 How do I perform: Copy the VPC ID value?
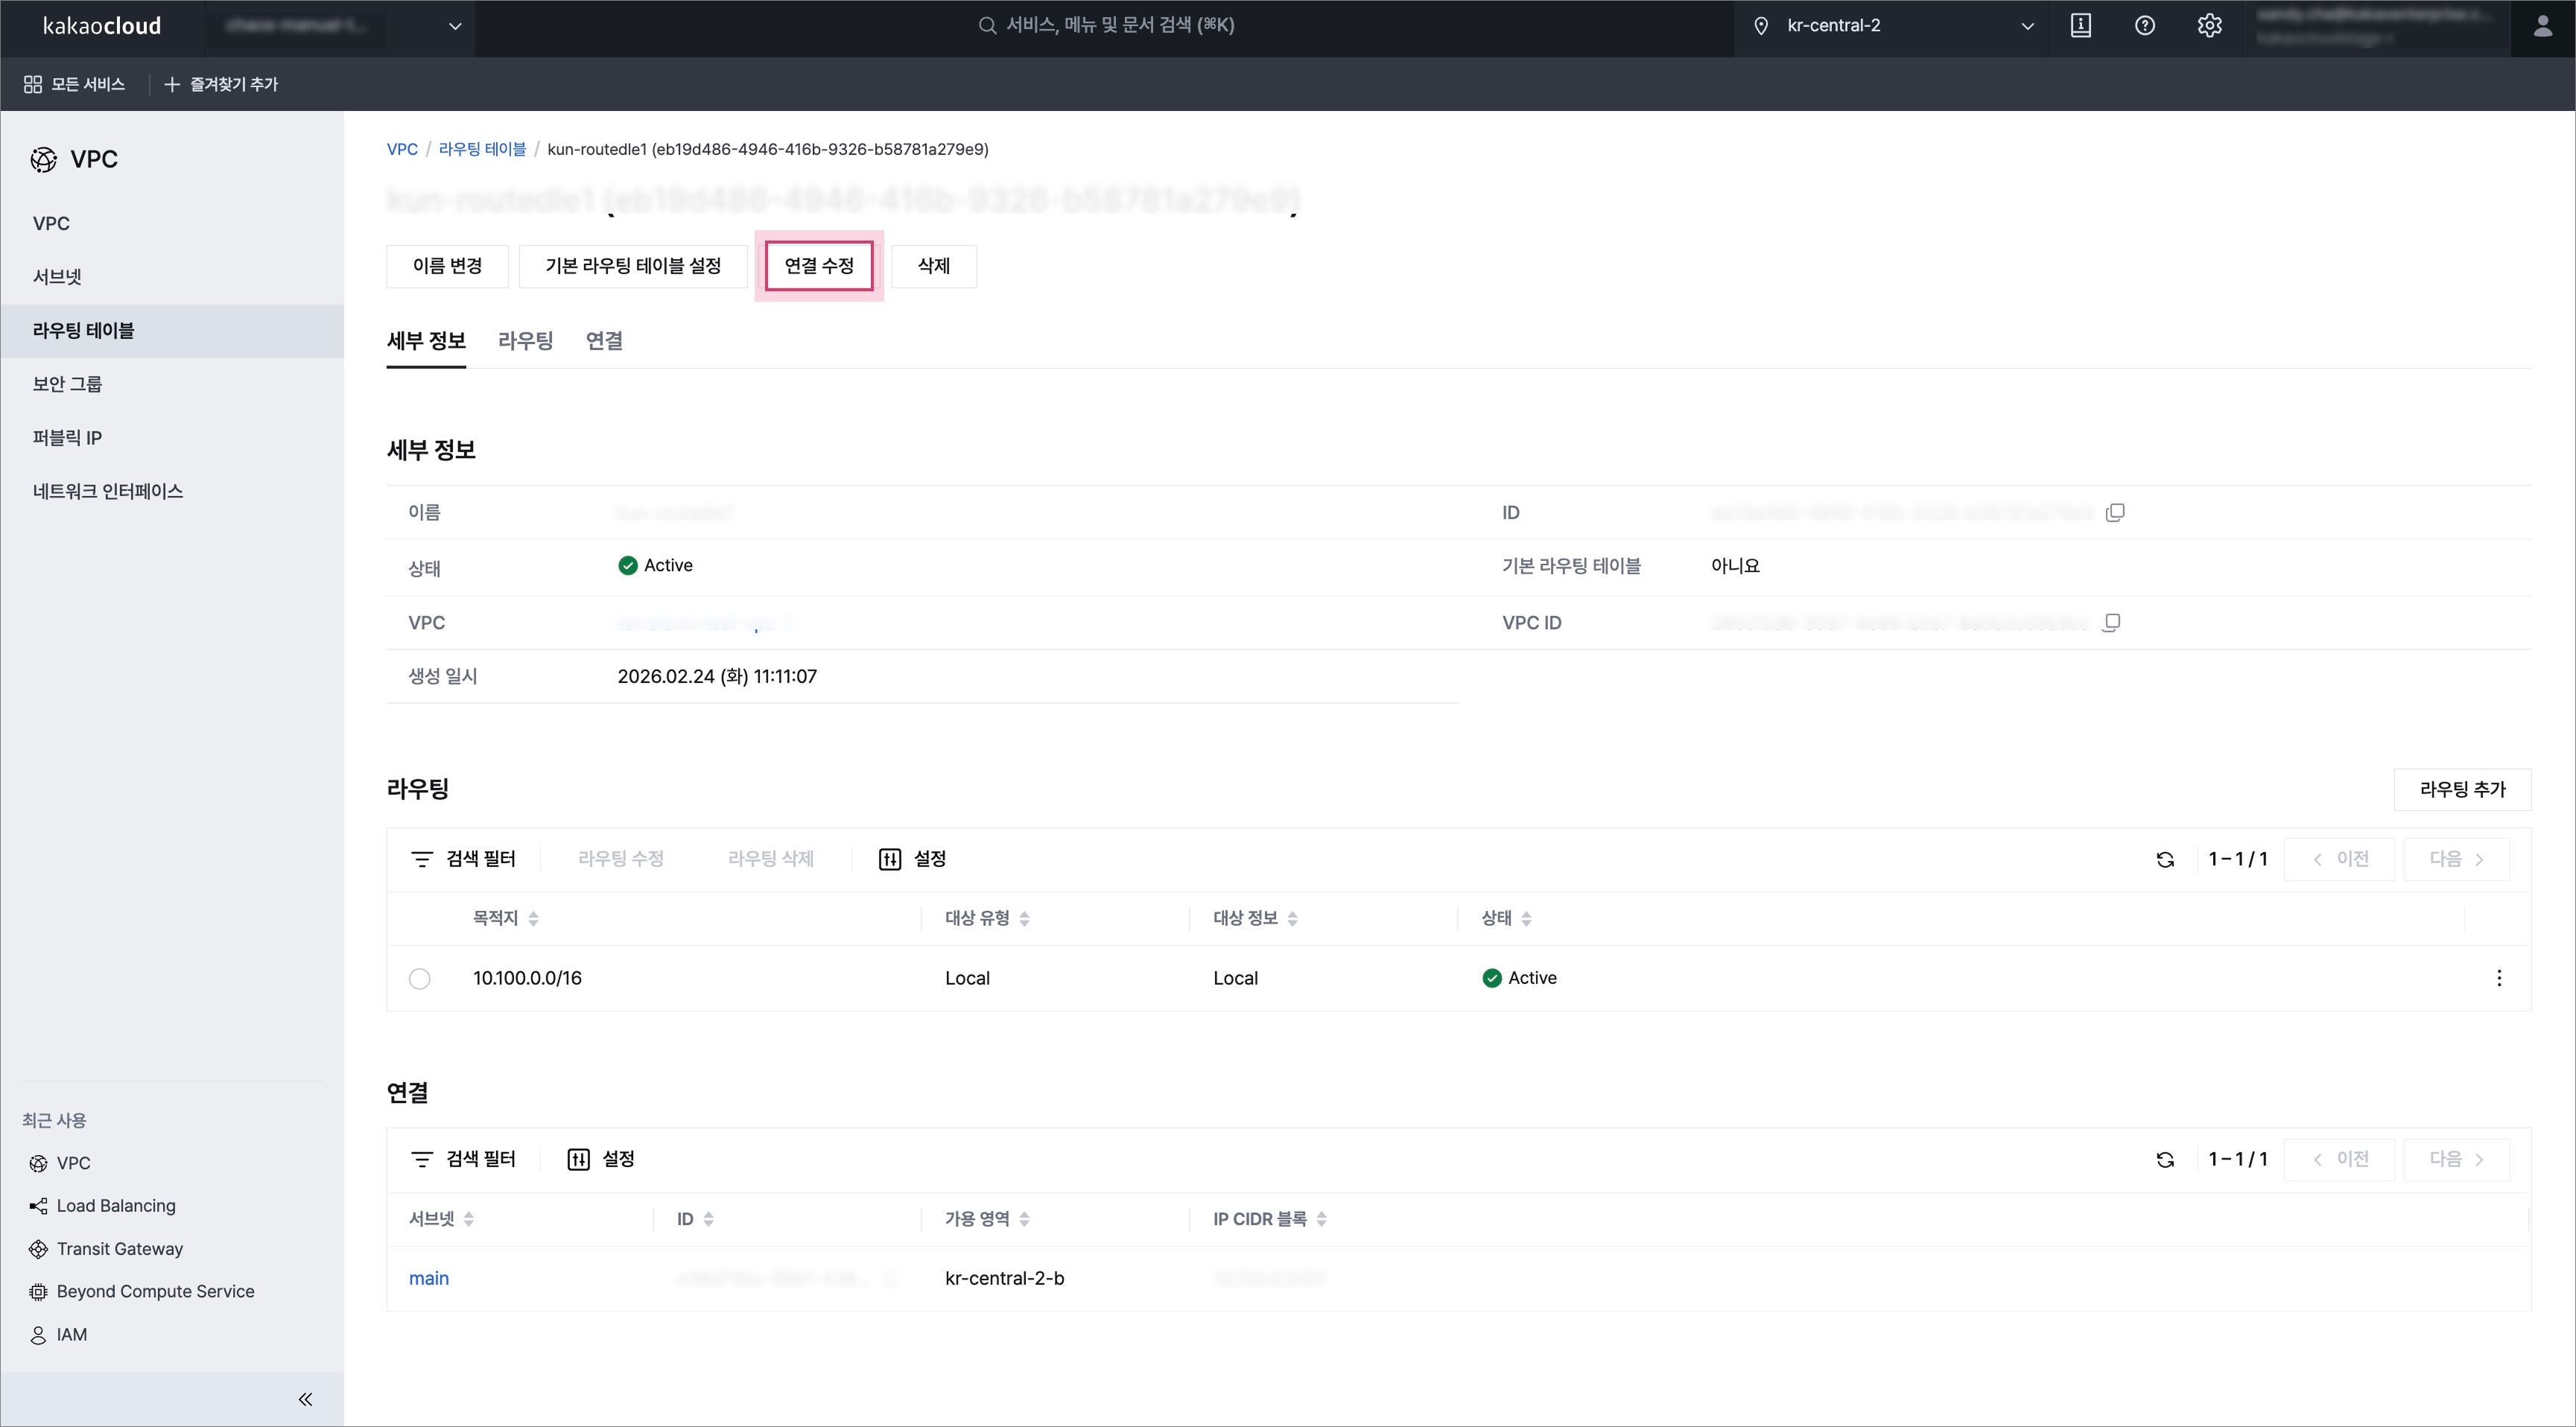2111,623
